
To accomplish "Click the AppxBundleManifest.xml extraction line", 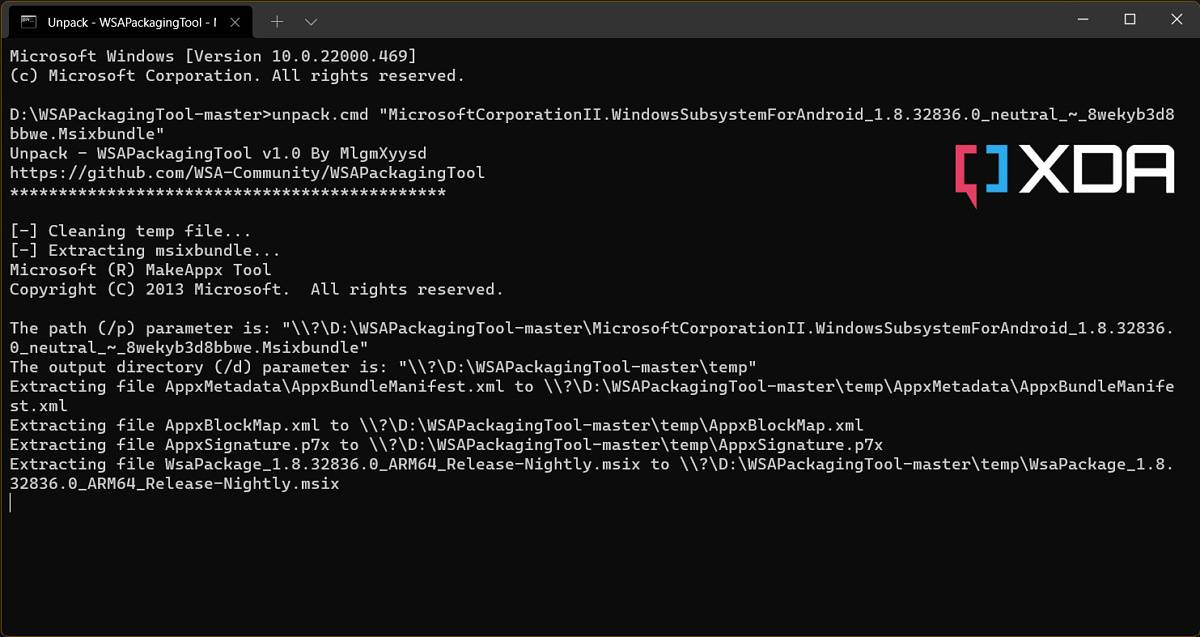I will coord(500,386).
